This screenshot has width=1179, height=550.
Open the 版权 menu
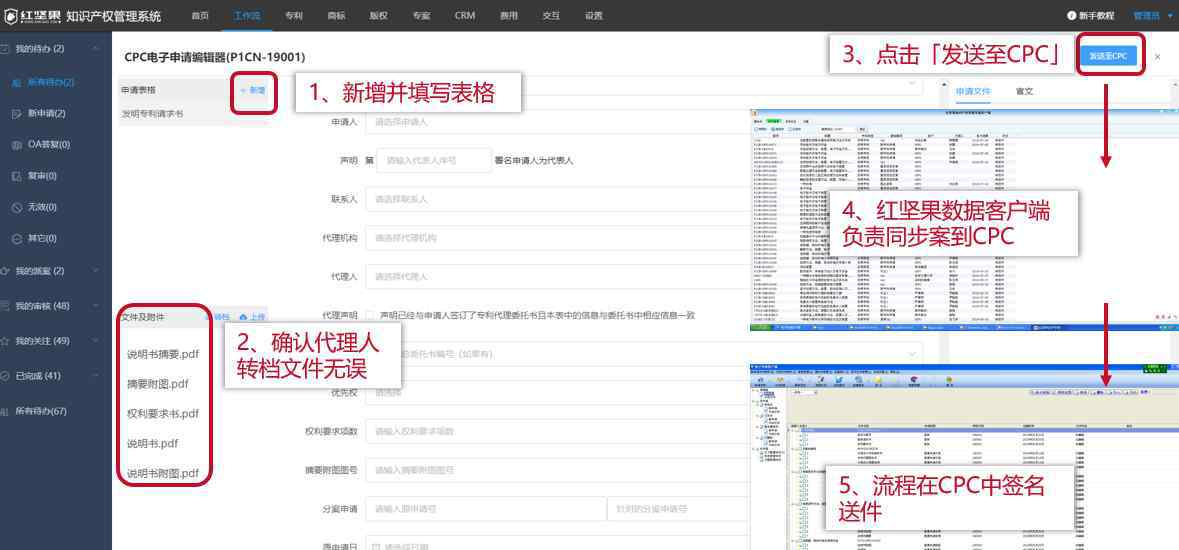[x=379, y=16]
